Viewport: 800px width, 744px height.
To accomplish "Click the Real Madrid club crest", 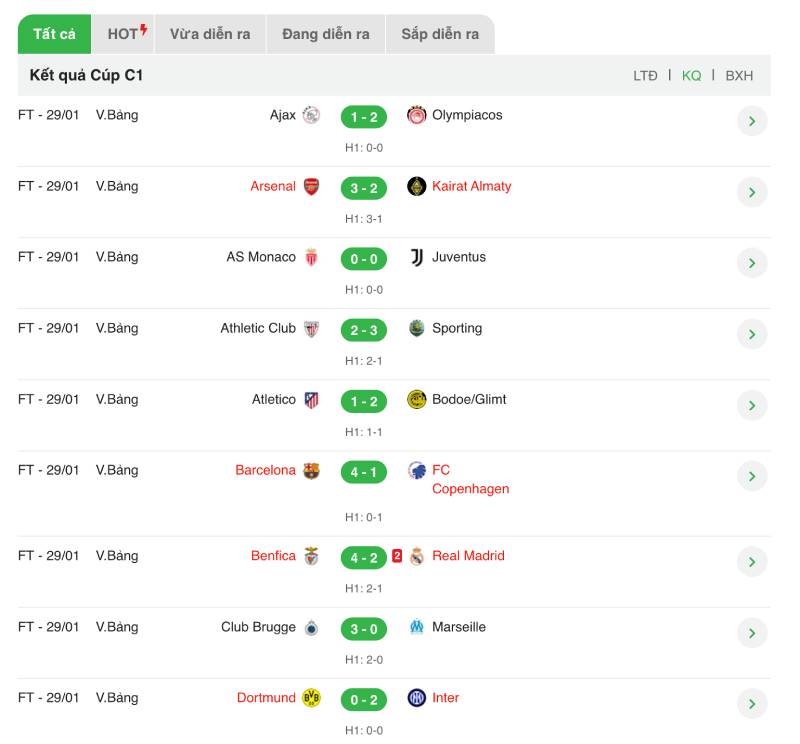I will tap(416, 556).
